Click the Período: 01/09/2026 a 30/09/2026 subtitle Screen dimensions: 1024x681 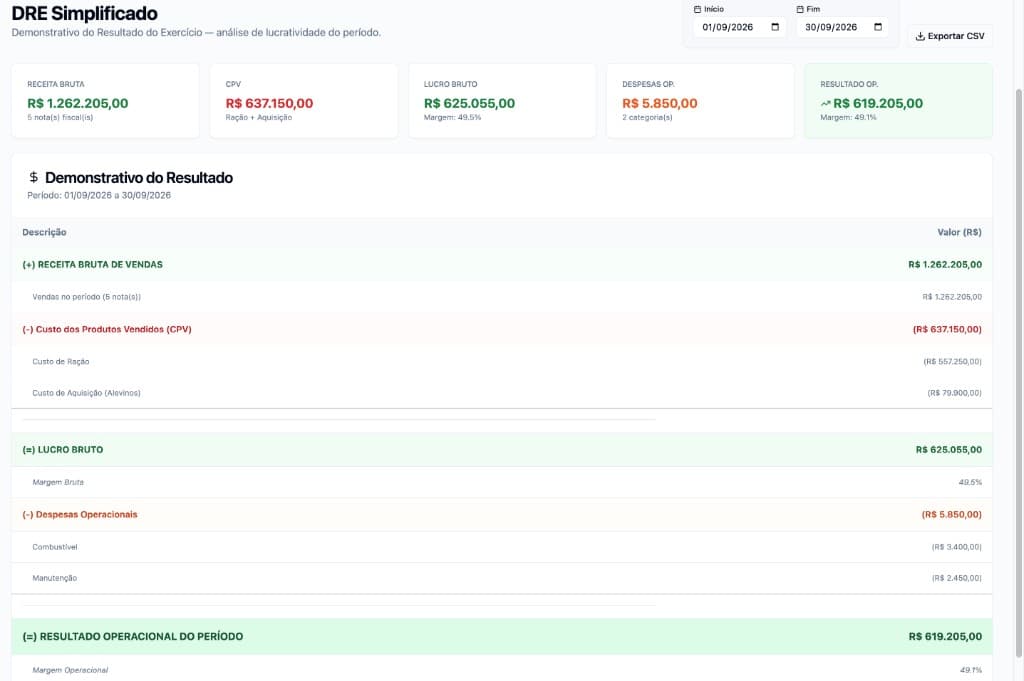99,195
